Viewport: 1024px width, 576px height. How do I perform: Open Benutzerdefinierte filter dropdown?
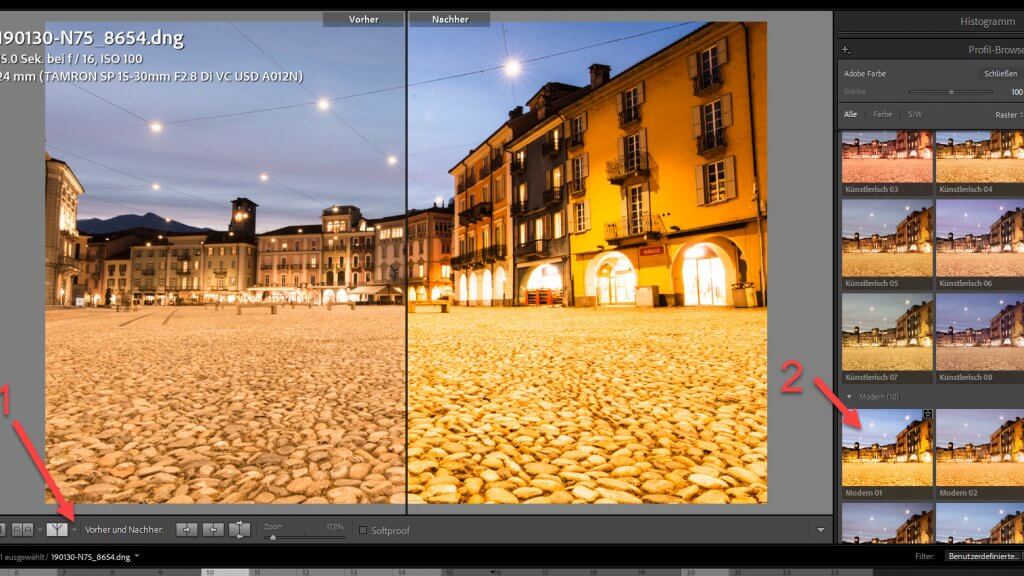click(x=984, y=556)
